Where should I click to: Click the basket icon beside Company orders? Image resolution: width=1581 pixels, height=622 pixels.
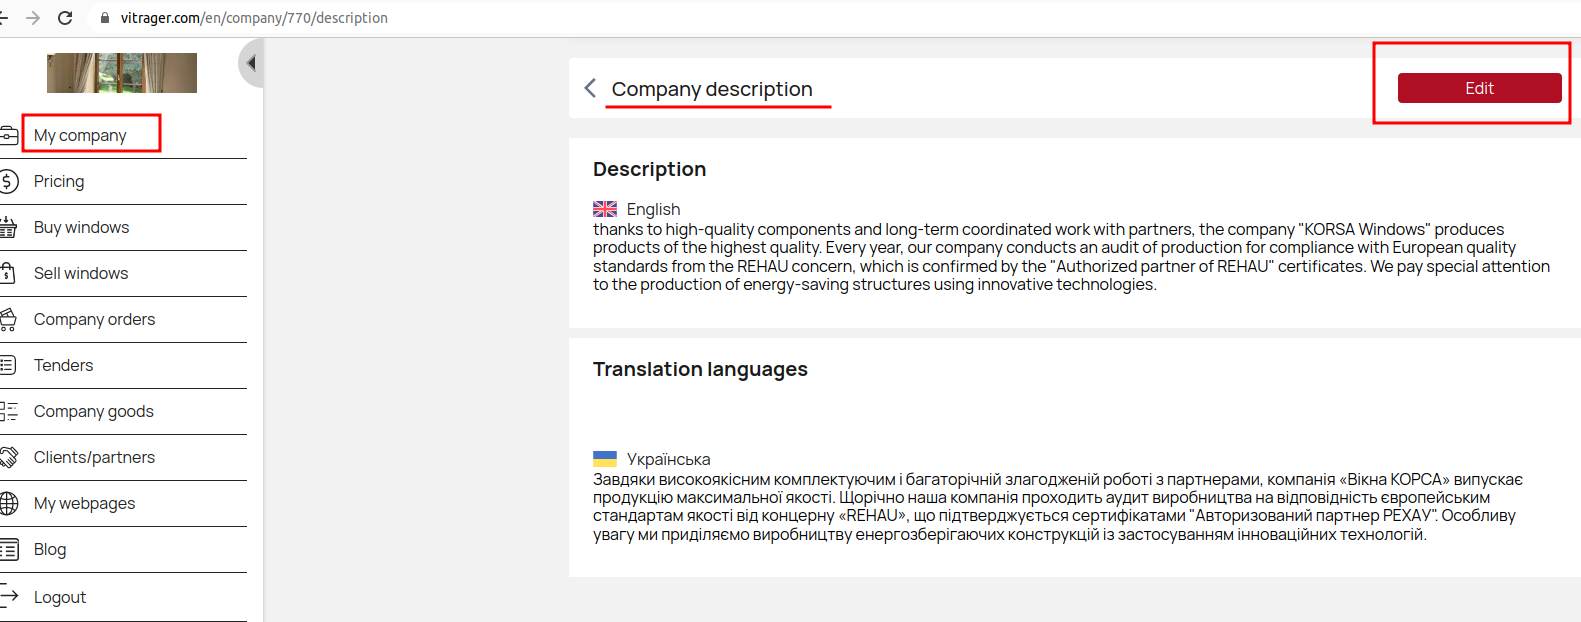click(x=8, y=319)
